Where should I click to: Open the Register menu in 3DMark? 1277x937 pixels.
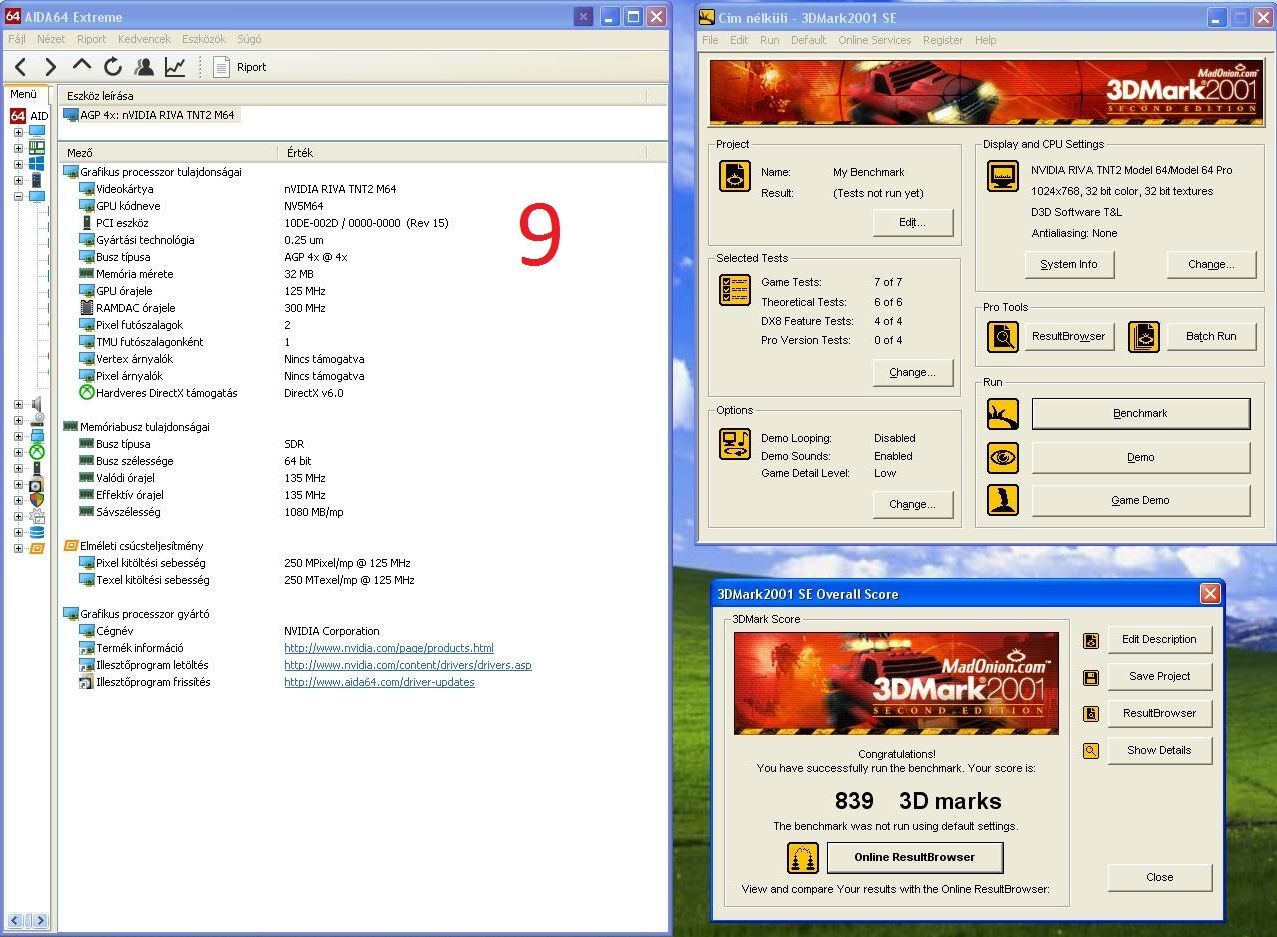click(x=942, y=40)
